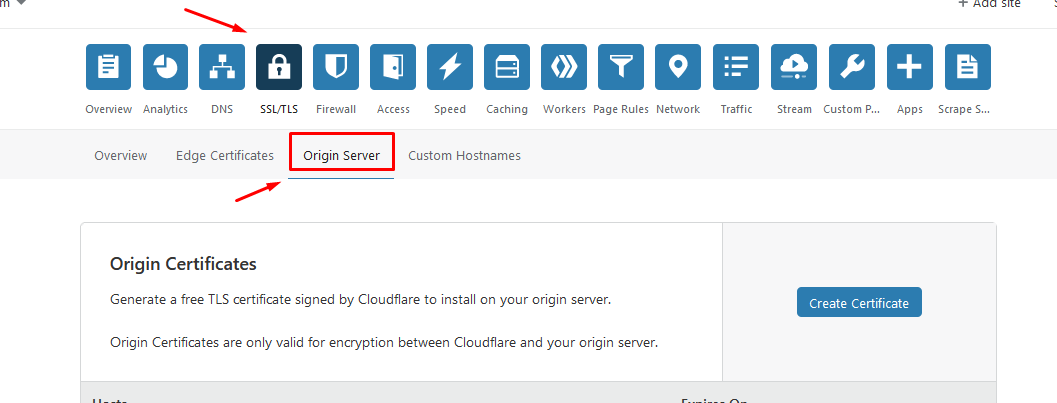Open the Stream cloud play icon
The image size is (1057, 403).
[794, 67]
